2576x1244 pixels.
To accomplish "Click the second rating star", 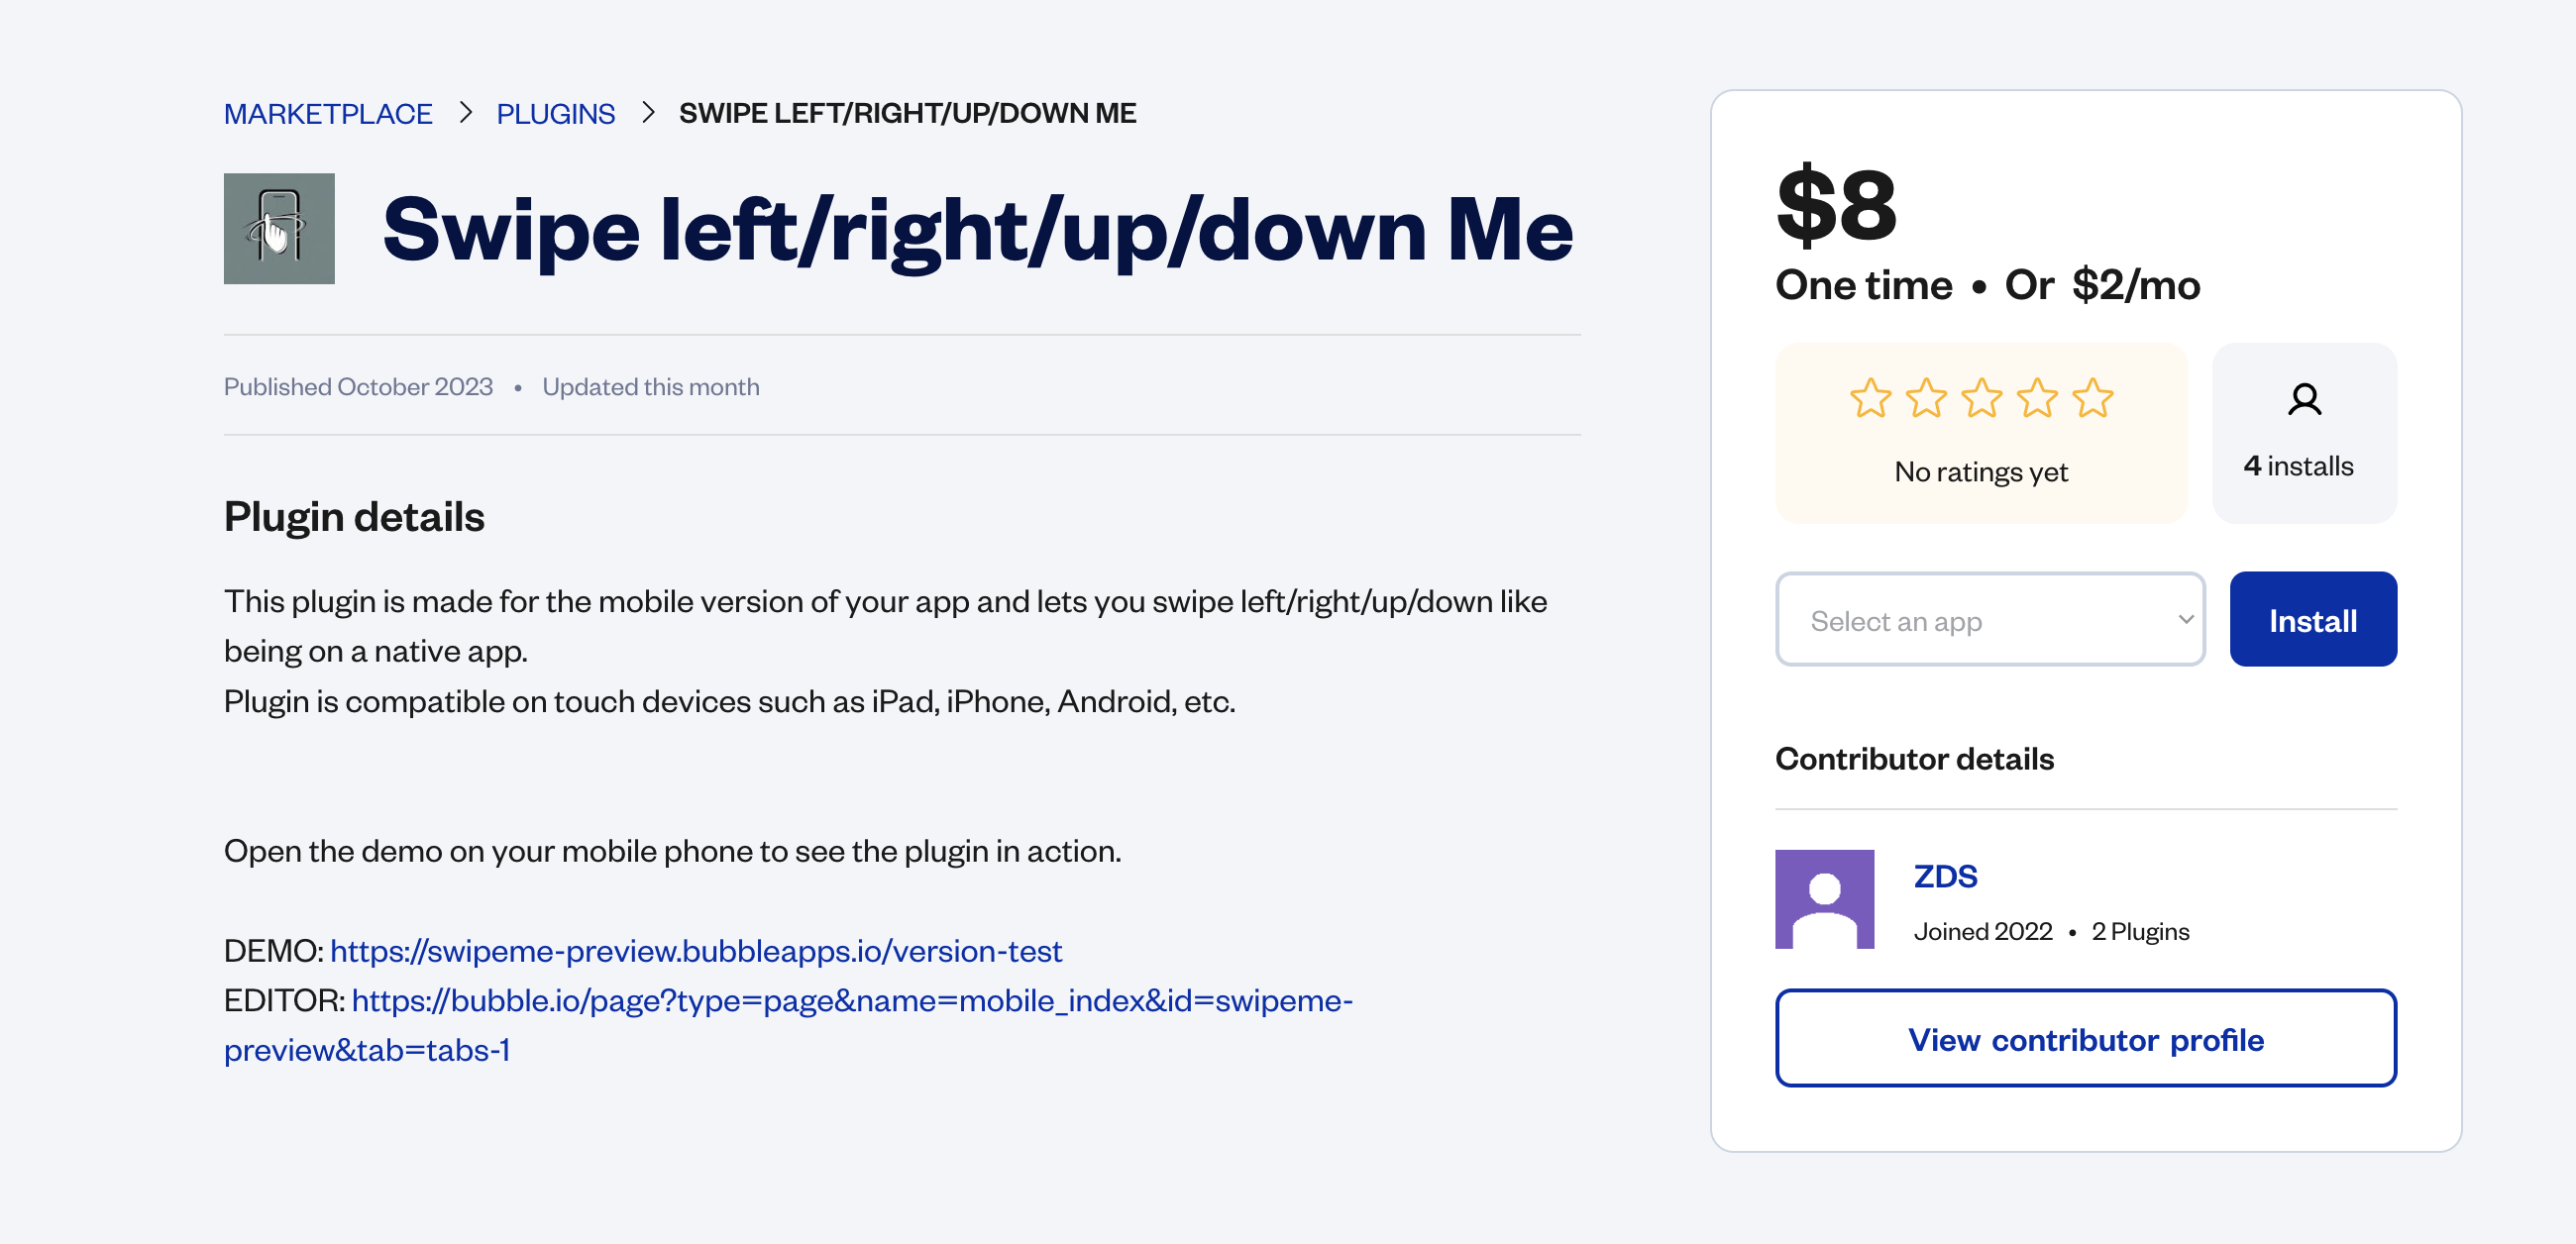I will coord(1926,399).
